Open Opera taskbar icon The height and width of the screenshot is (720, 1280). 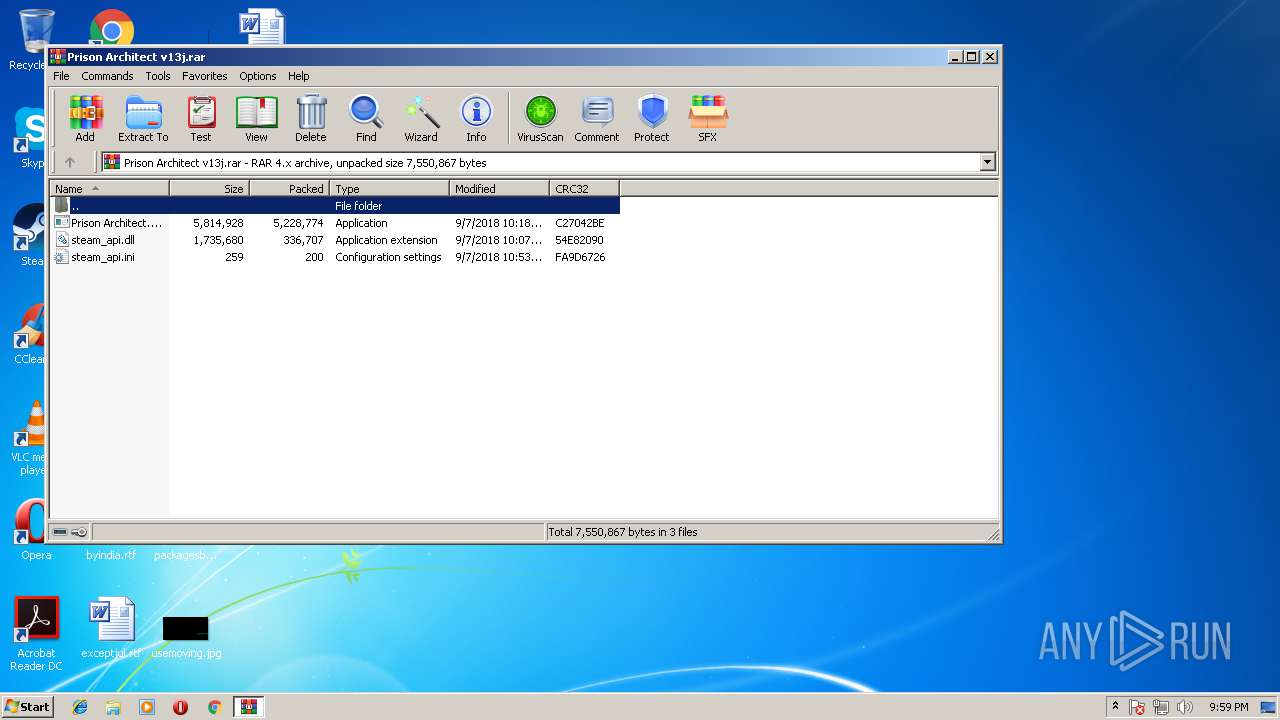(x=180, y=707)
